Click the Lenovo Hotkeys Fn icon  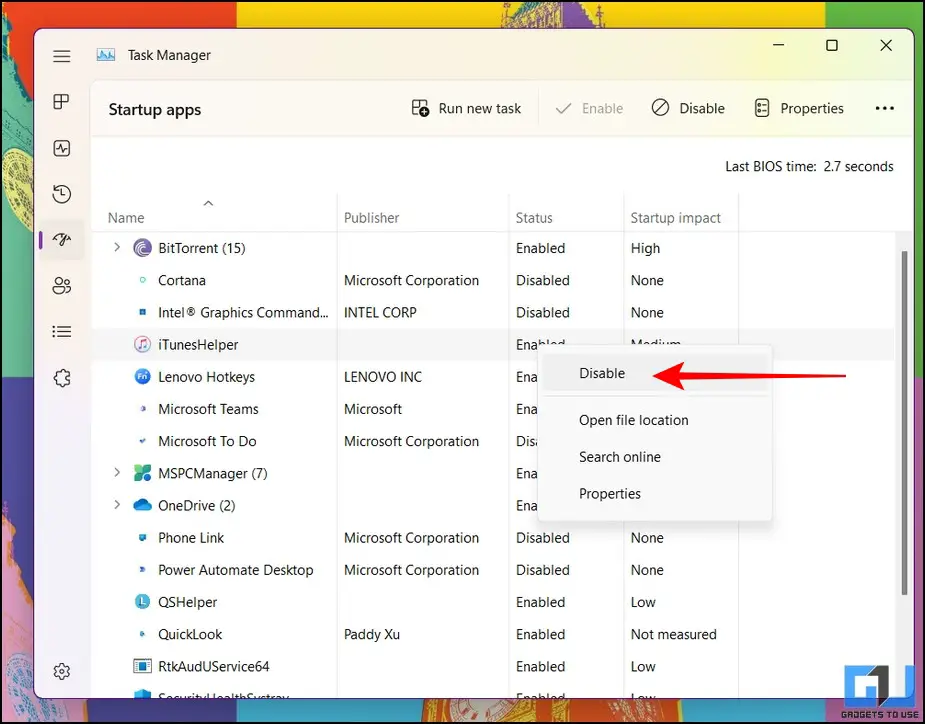tap(142, 376)
